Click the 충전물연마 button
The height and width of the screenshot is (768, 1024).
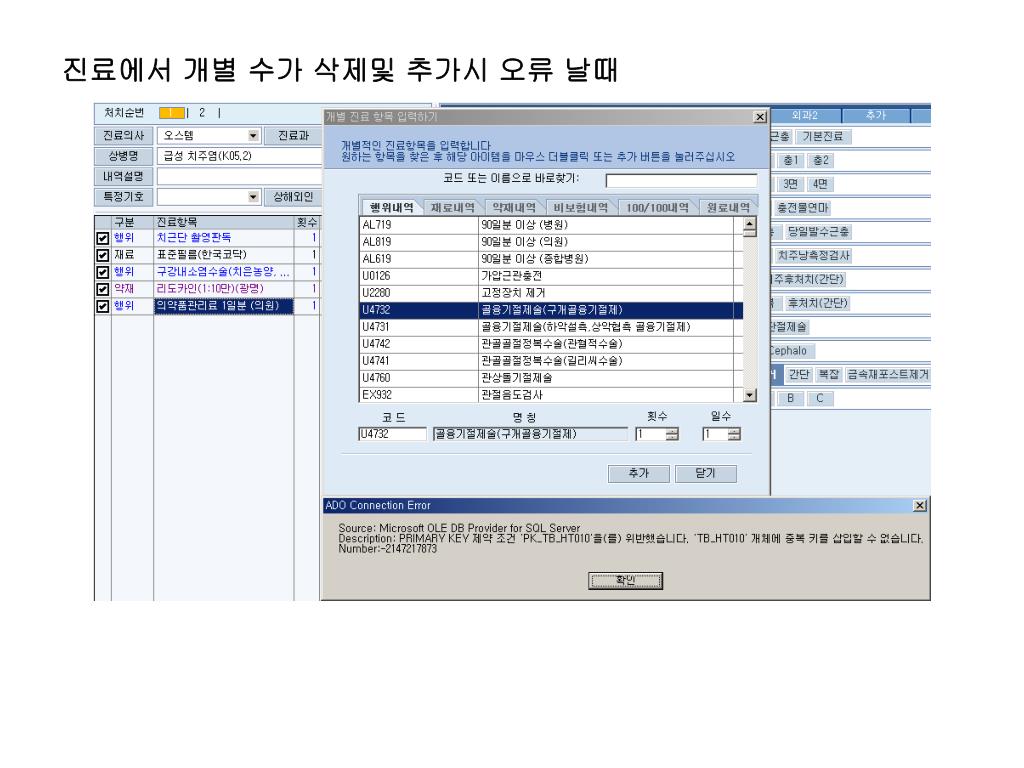(802, 208)
